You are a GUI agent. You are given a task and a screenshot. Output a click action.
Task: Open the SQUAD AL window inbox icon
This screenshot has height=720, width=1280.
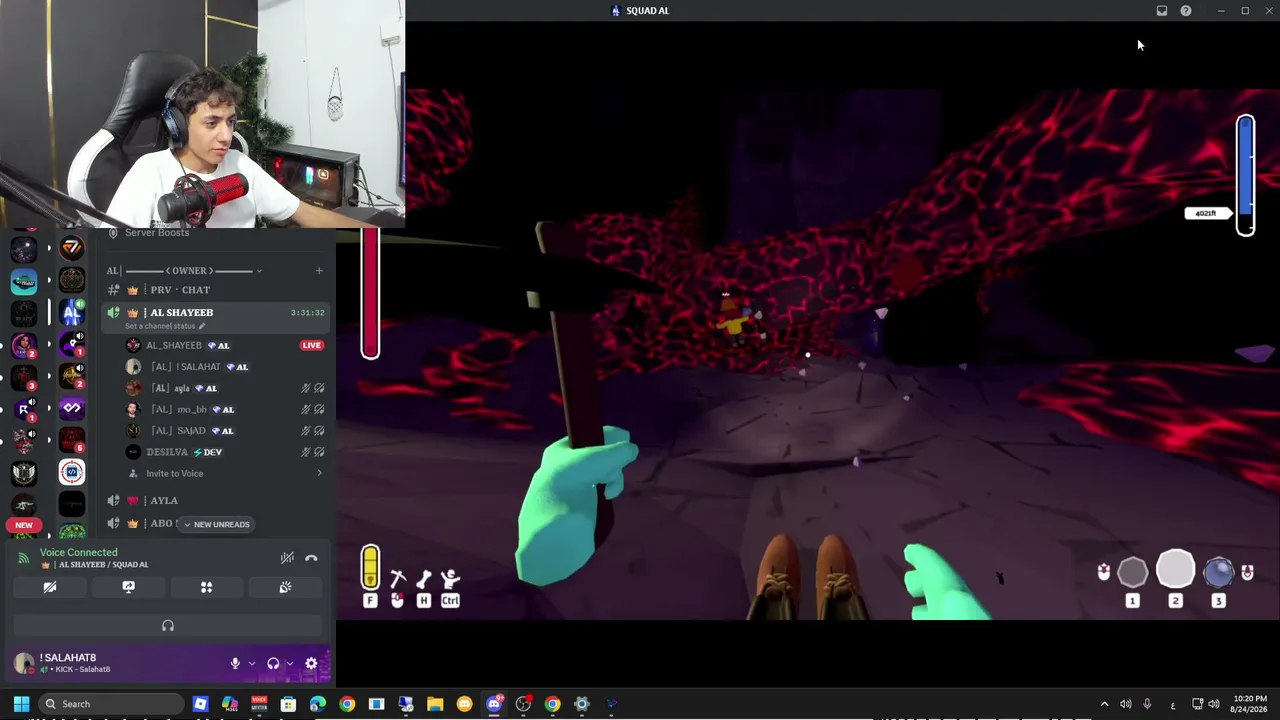pos(1162,11)
